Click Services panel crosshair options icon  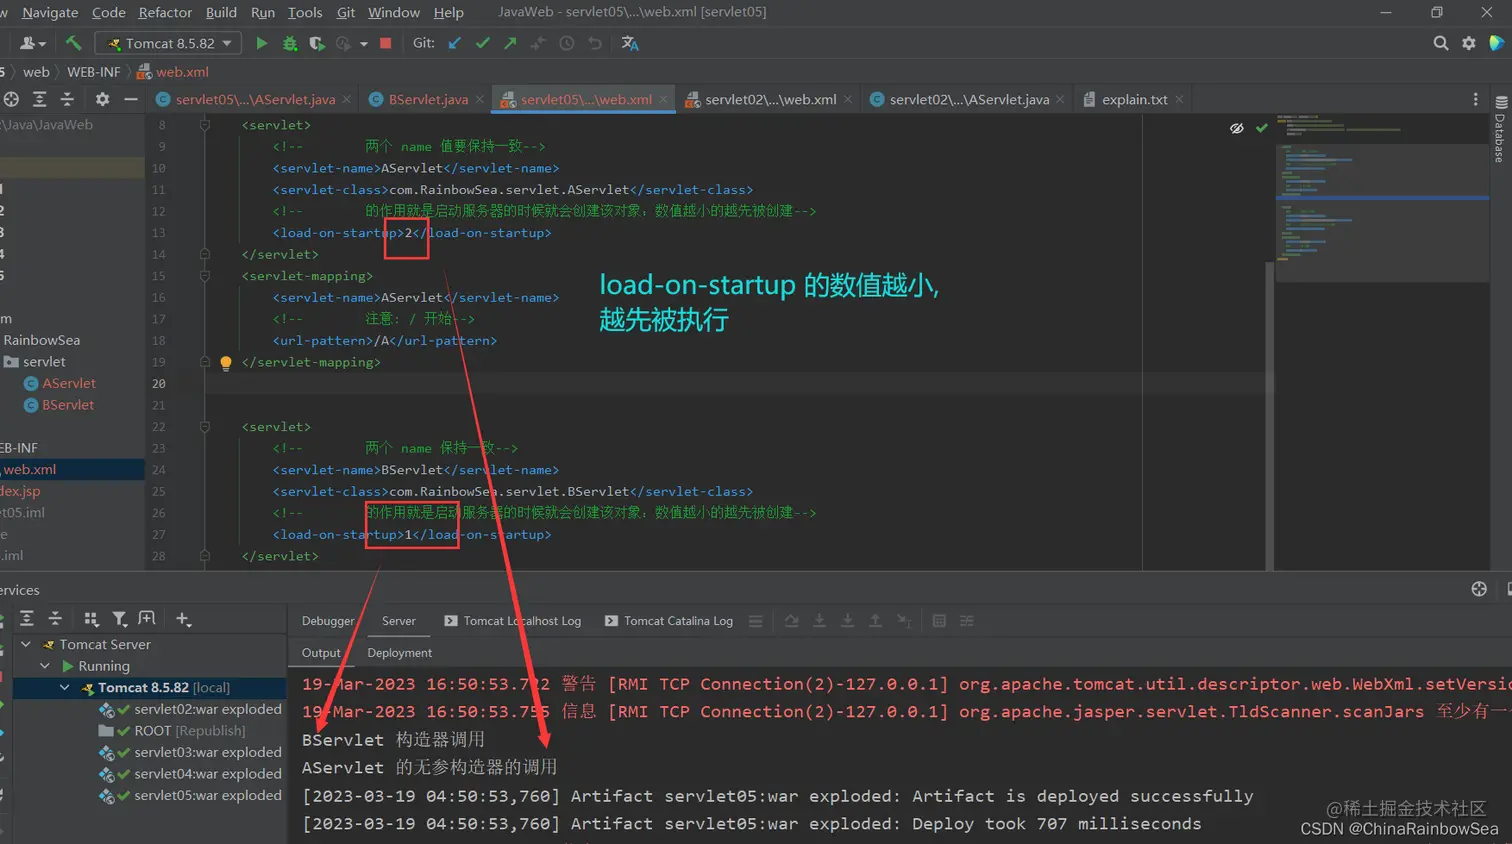click(1479, 589)
